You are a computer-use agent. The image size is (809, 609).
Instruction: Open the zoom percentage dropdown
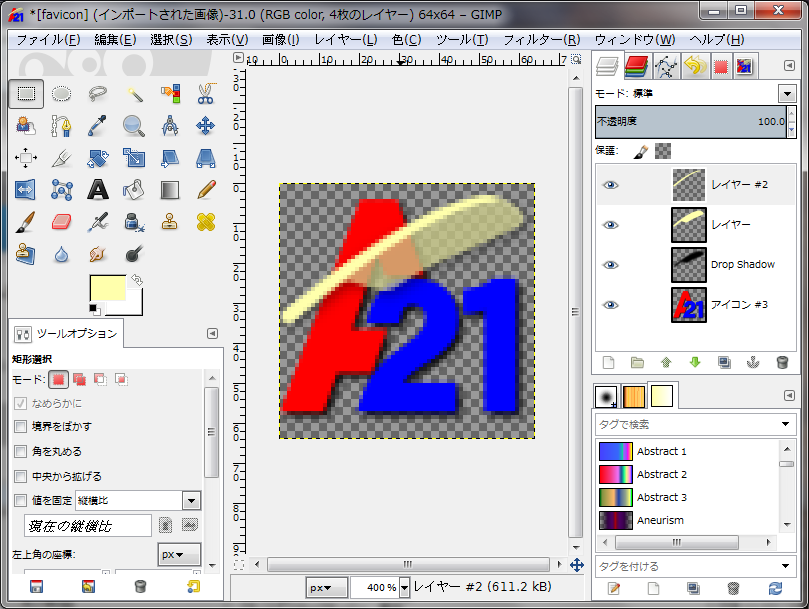pos(404,588)
